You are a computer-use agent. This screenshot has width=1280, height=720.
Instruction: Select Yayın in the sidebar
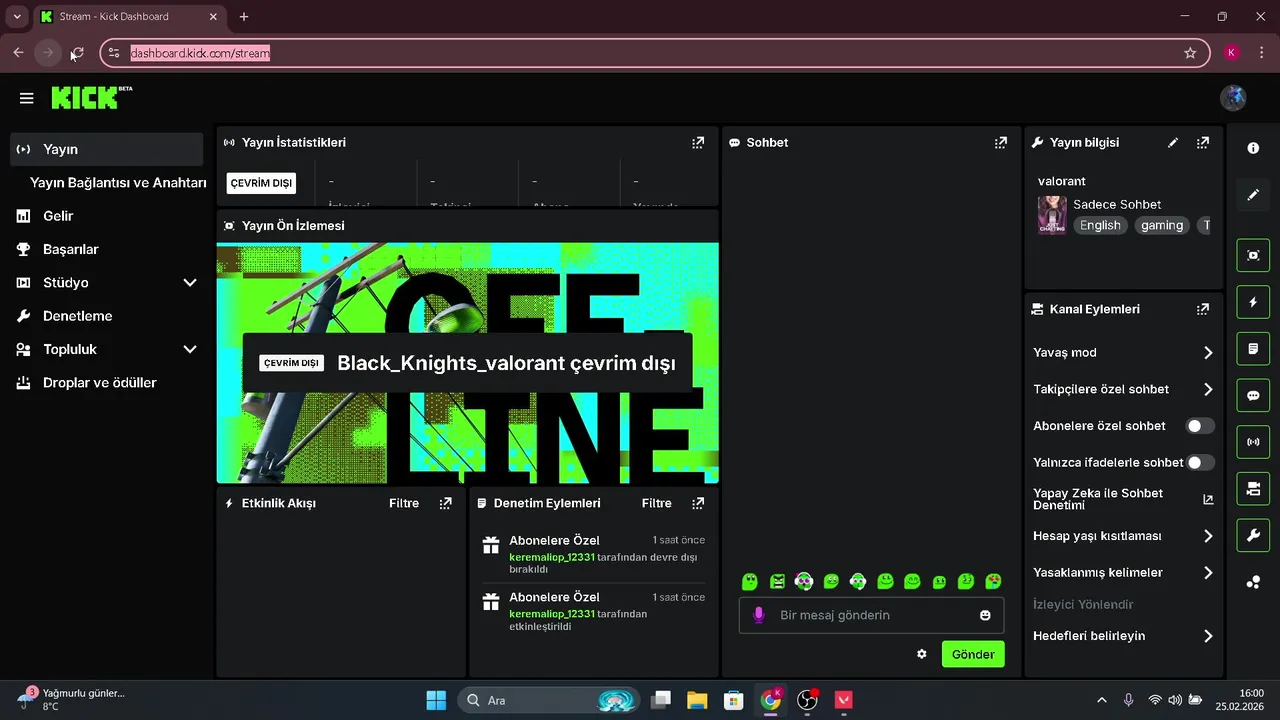108,149
